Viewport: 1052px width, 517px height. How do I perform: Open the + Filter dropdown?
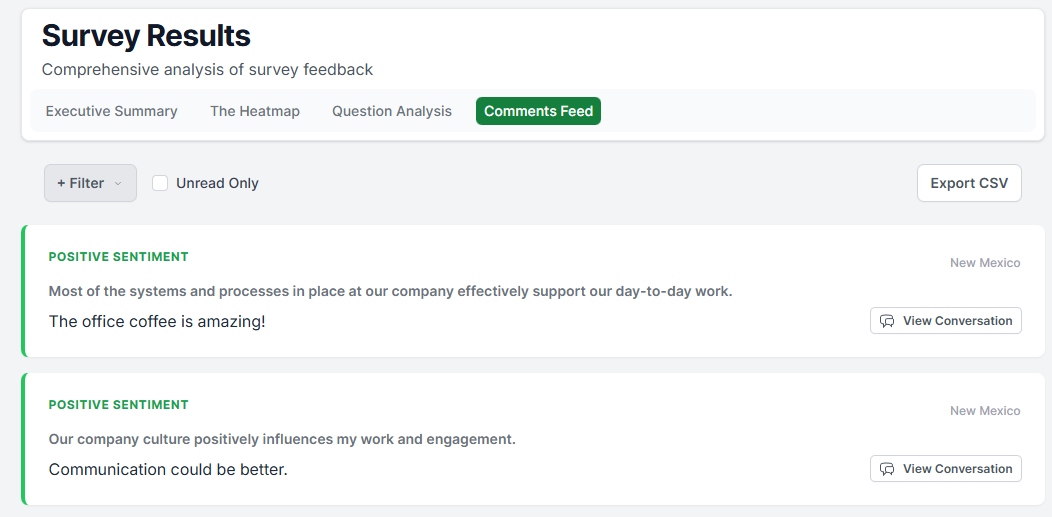coord(90,183)
